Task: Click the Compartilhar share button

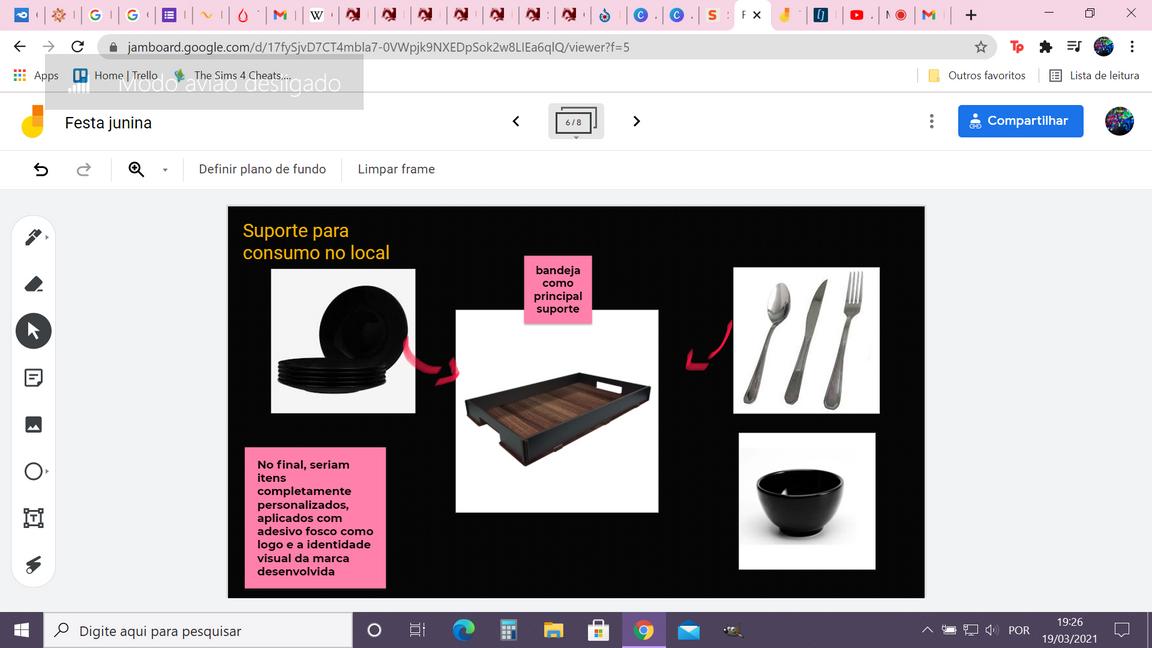Action: pos(1020,120)
